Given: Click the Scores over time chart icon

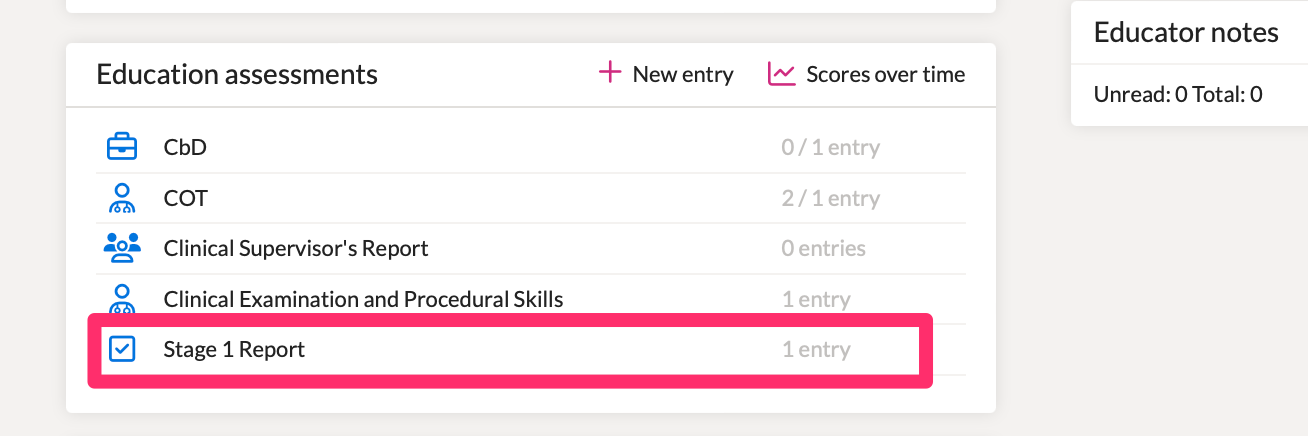Looking at the screenshot, I should coord(781,74).
